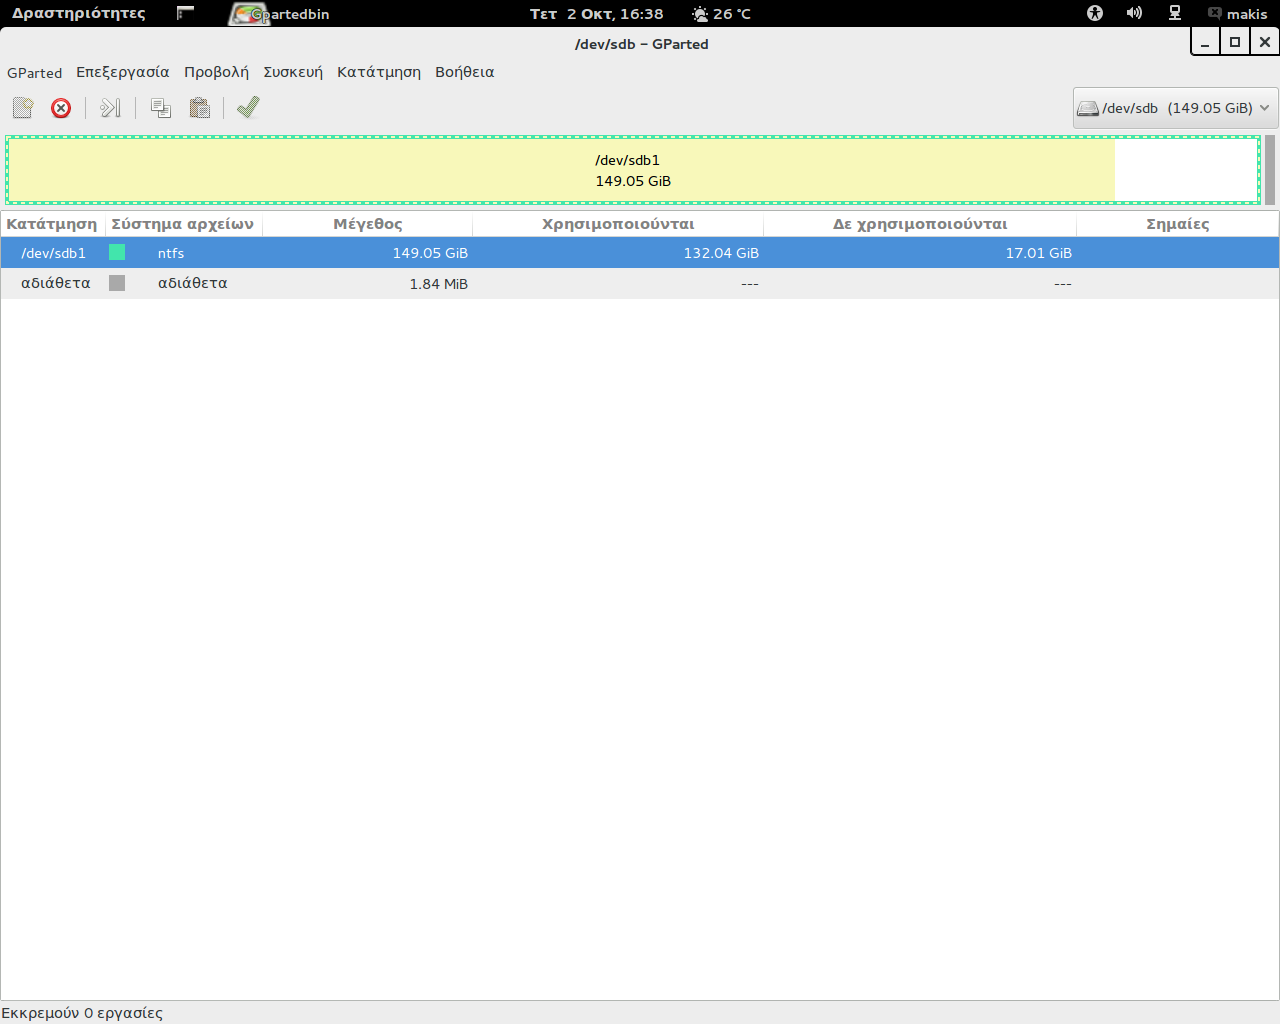
Task: Click the Copy partition toolbar icon
Action: 160,108
